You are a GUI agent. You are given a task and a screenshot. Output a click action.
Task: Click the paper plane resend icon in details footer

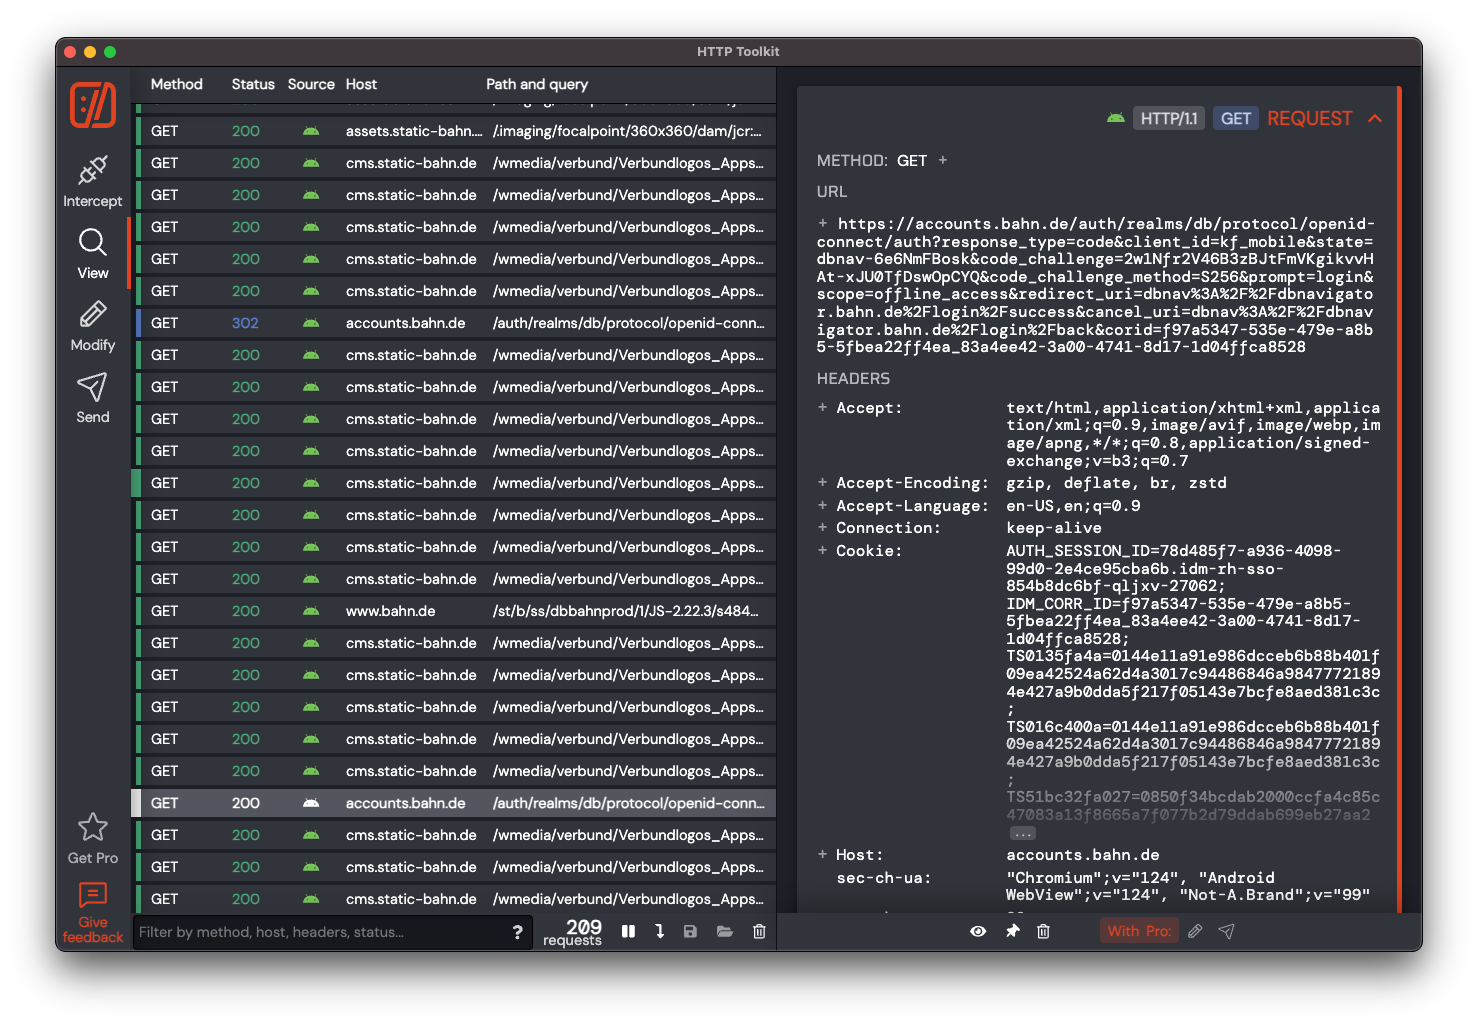[x=1226, y=931]
